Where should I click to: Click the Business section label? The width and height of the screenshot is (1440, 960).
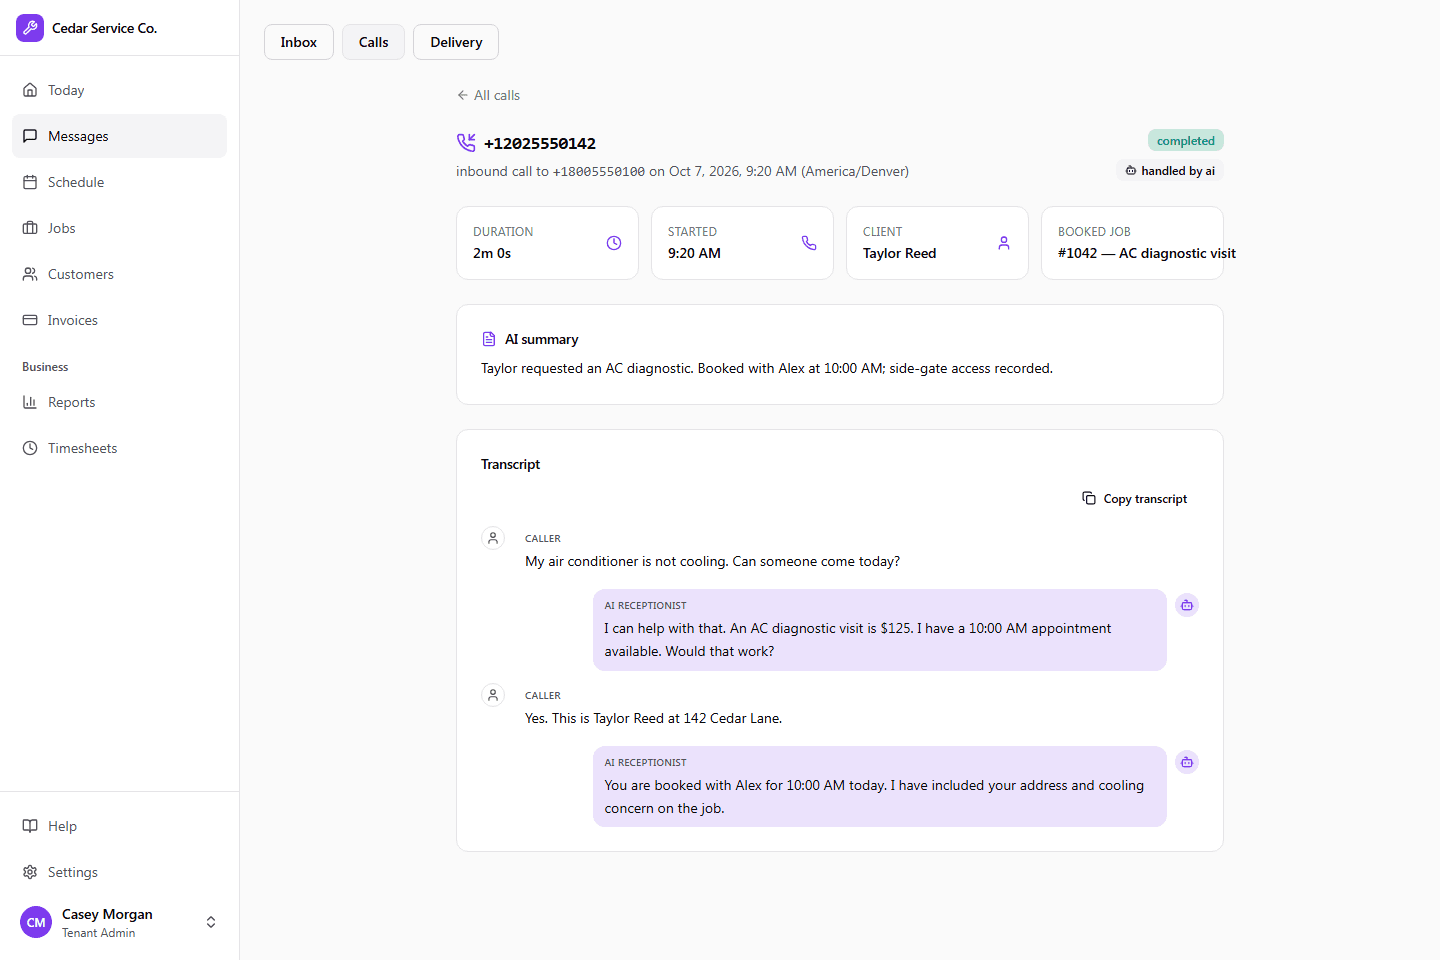[45, 367]
